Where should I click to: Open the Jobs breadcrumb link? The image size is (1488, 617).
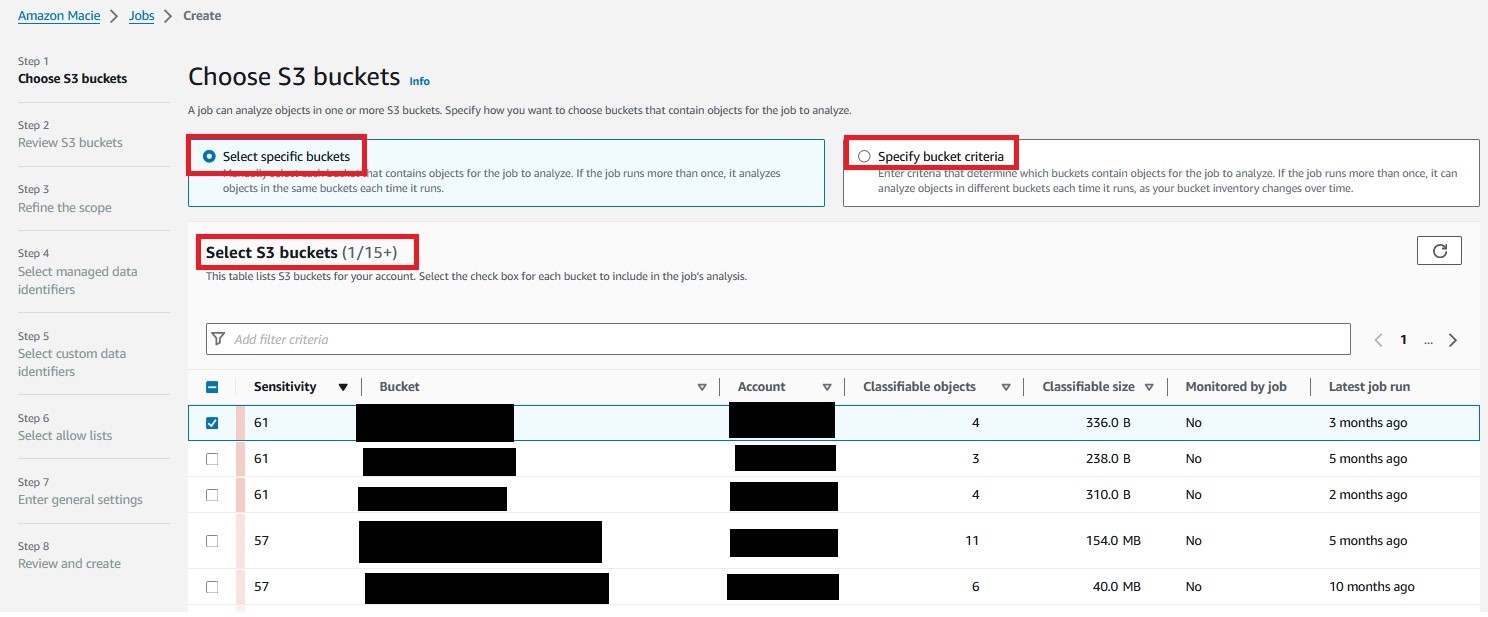142,16
